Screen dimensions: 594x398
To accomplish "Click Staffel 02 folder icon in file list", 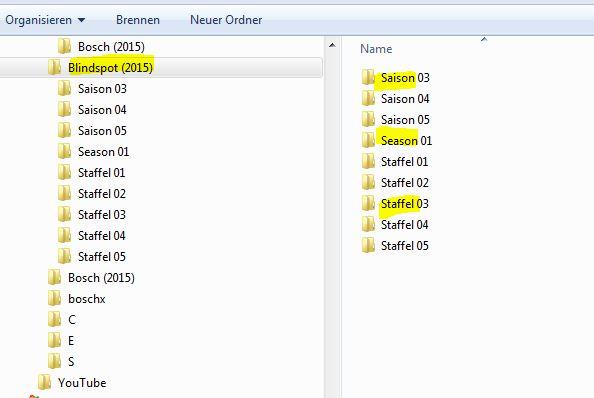I will click(368, 182).
